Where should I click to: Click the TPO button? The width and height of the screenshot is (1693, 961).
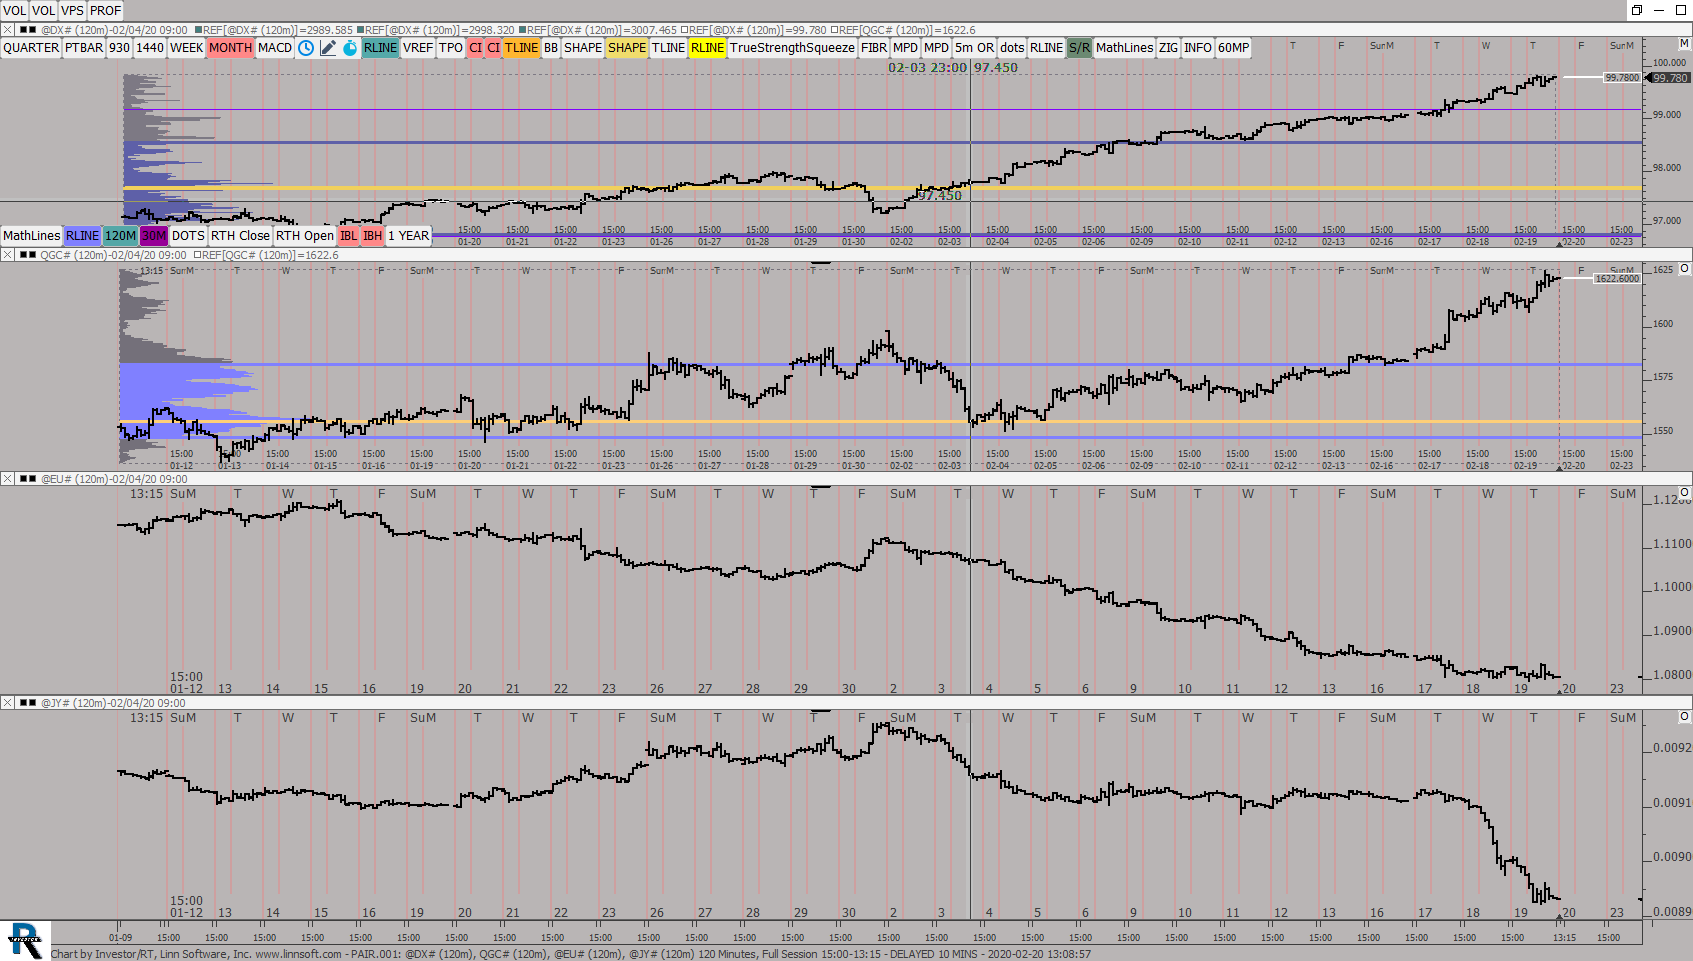[451, 48]
